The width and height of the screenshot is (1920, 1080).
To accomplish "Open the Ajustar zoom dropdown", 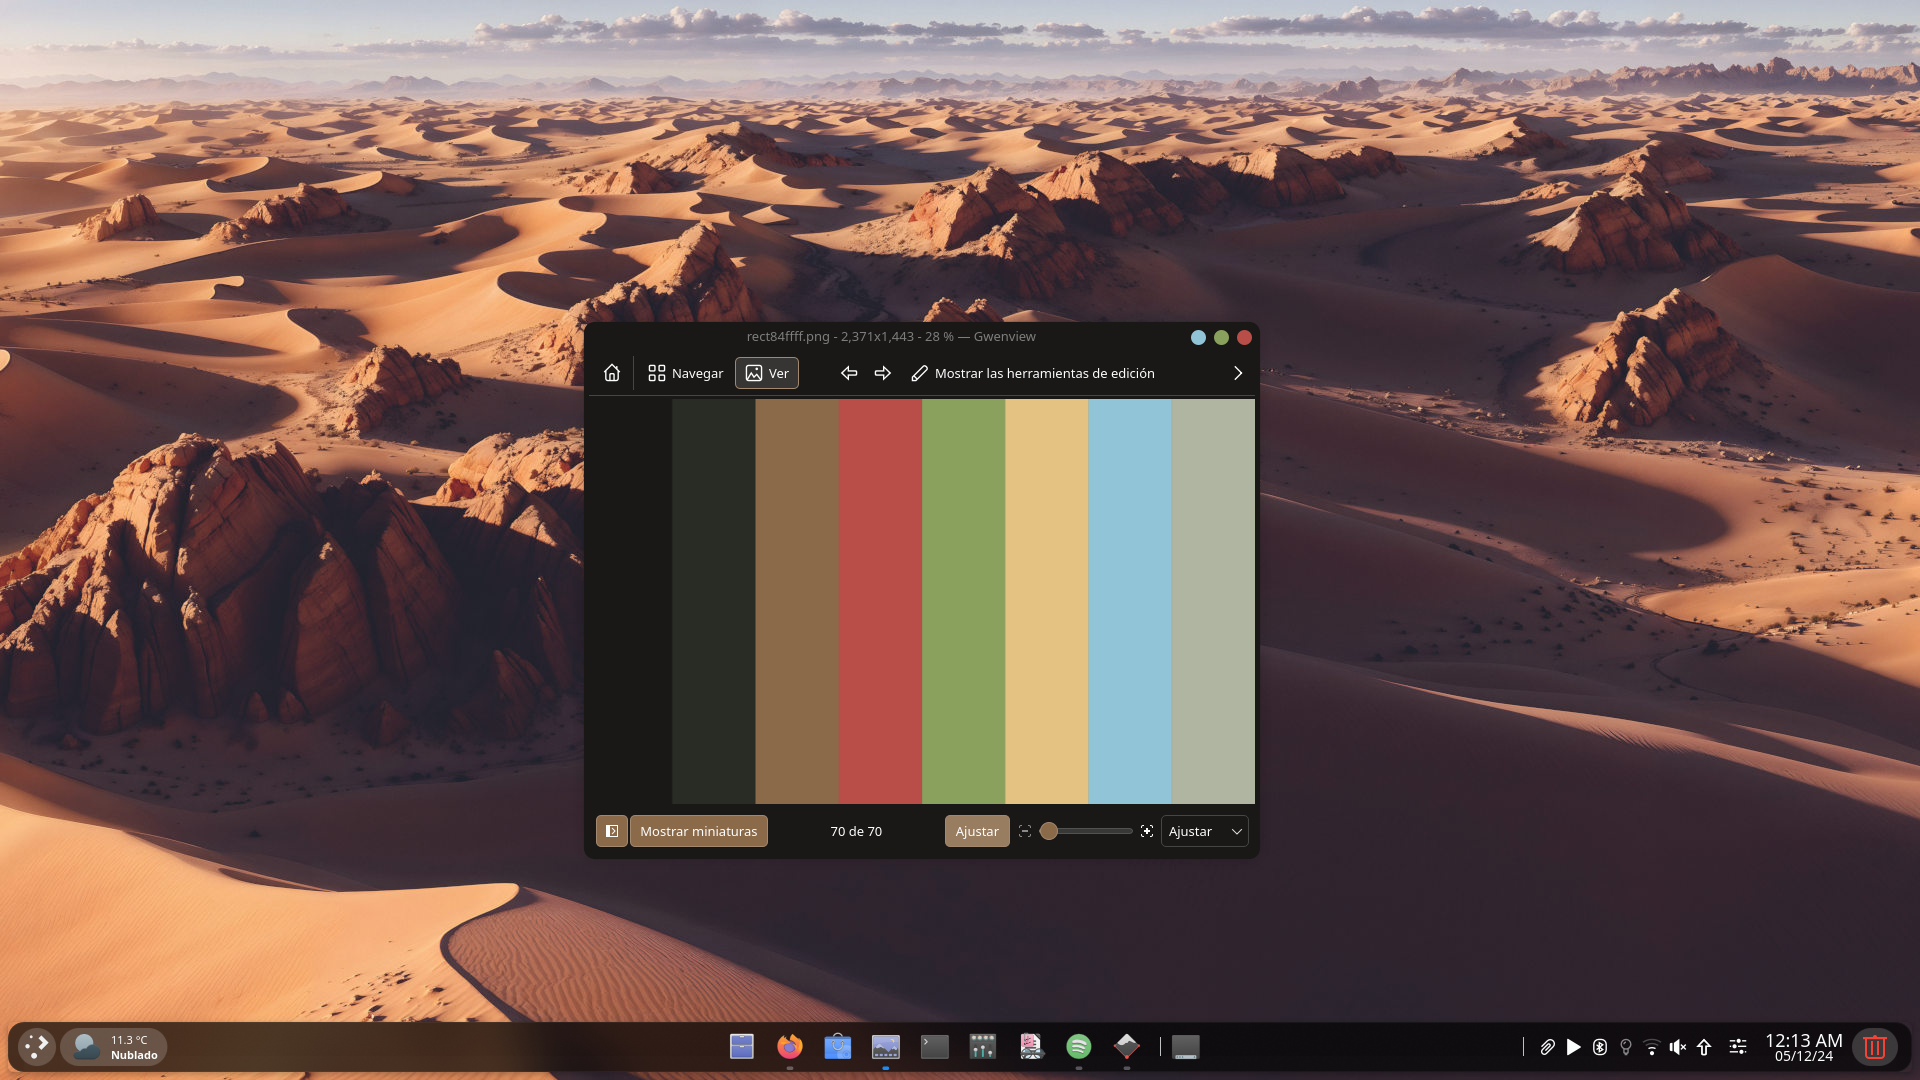I will coord(1205,831).
